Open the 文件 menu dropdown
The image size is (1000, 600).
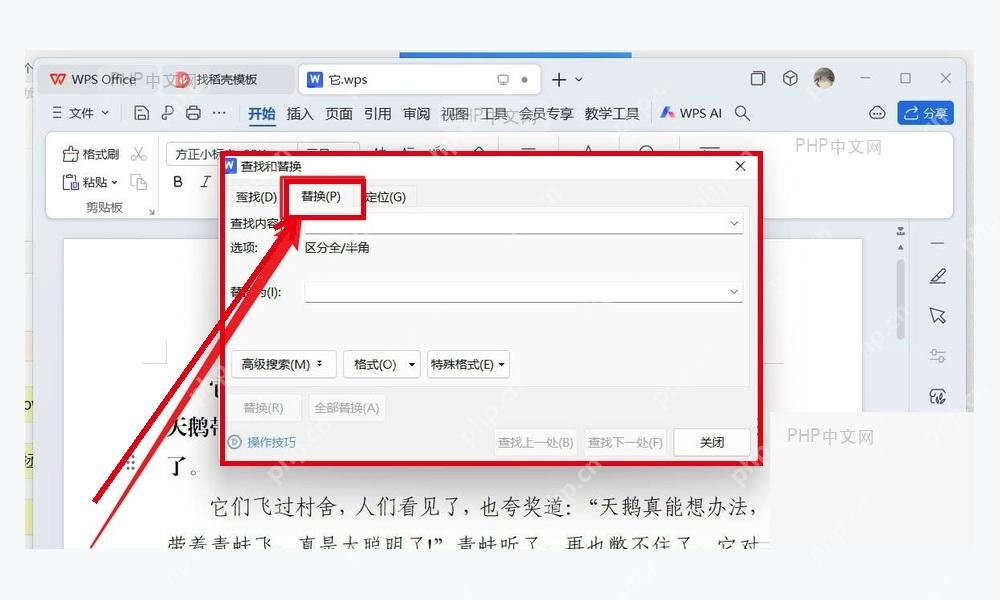(x=81, y=113)
